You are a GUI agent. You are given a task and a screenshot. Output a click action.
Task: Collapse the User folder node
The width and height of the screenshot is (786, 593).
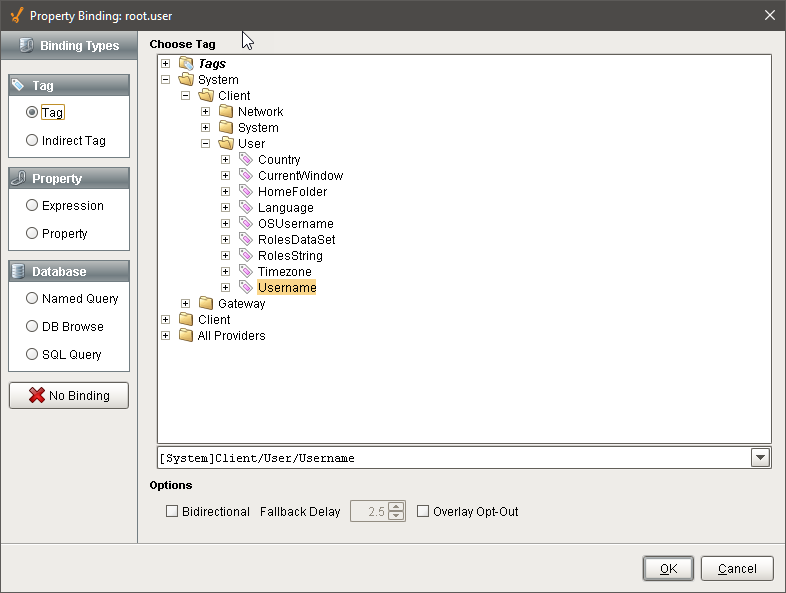tap(206, 143)
